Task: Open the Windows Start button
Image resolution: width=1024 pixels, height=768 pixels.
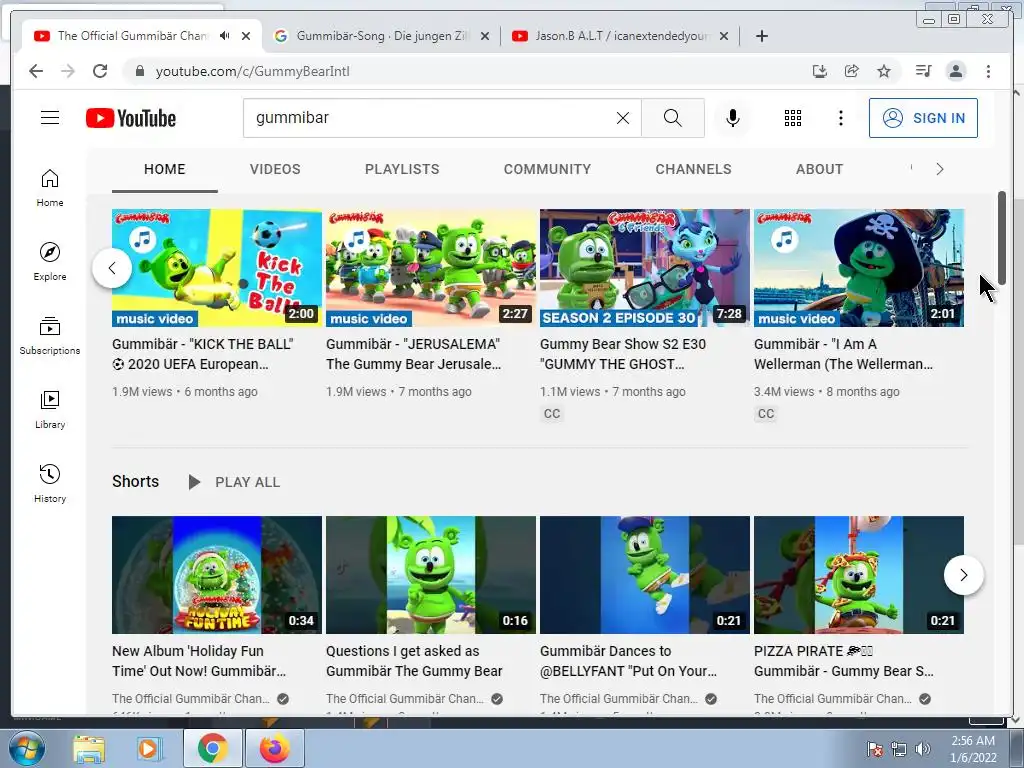Action: (25, 748)
